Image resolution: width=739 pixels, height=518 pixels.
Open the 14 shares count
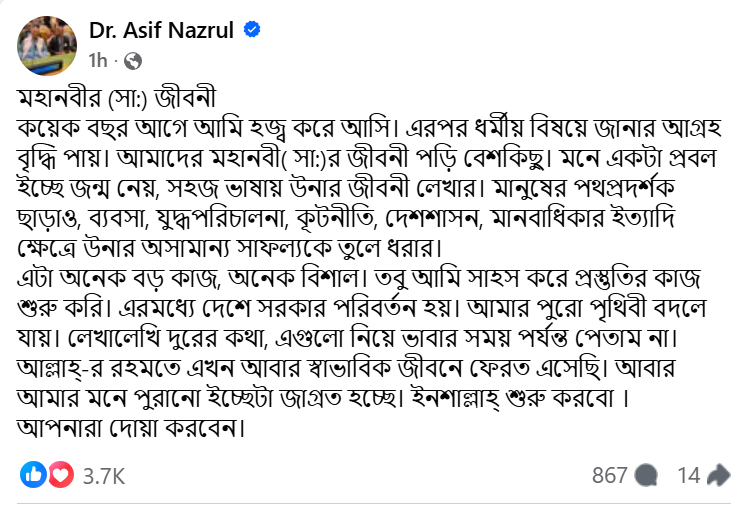689,476
